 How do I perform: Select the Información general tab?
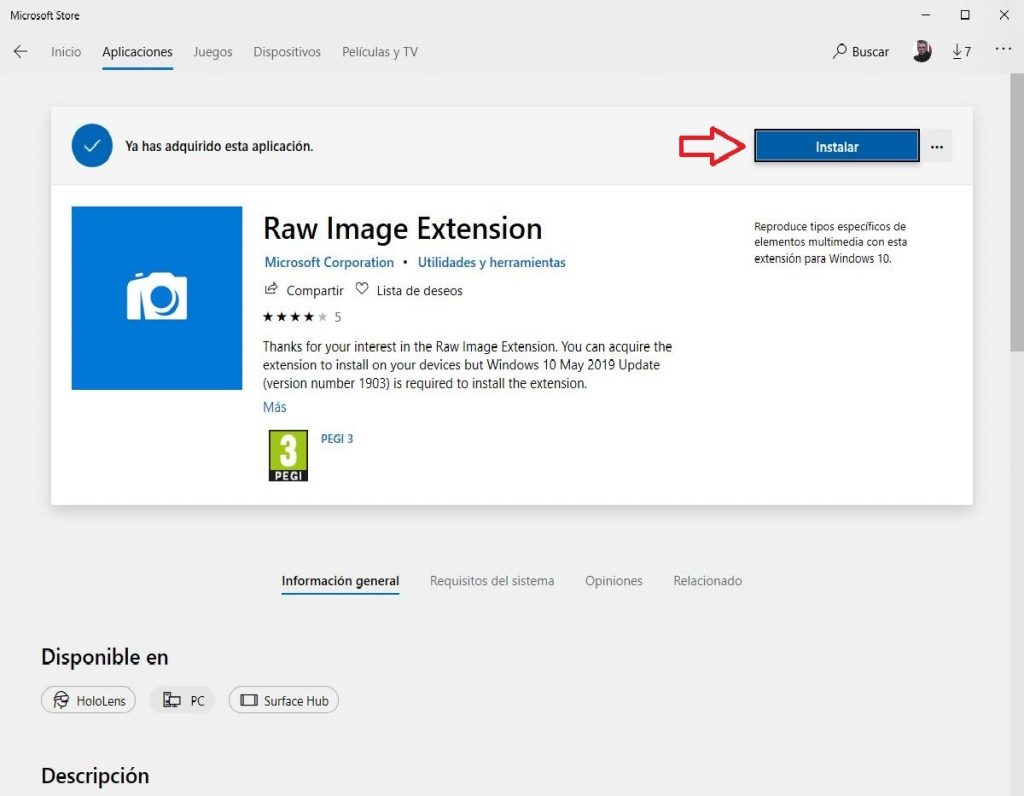tap(340, 581)
